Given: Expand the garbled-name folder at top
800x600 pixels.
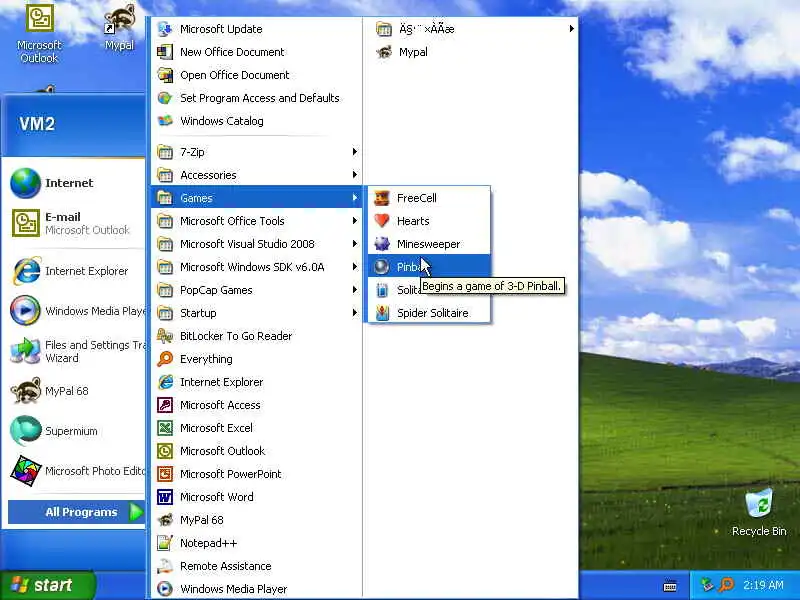Looking at the screenshot, I should click(472, 29).
